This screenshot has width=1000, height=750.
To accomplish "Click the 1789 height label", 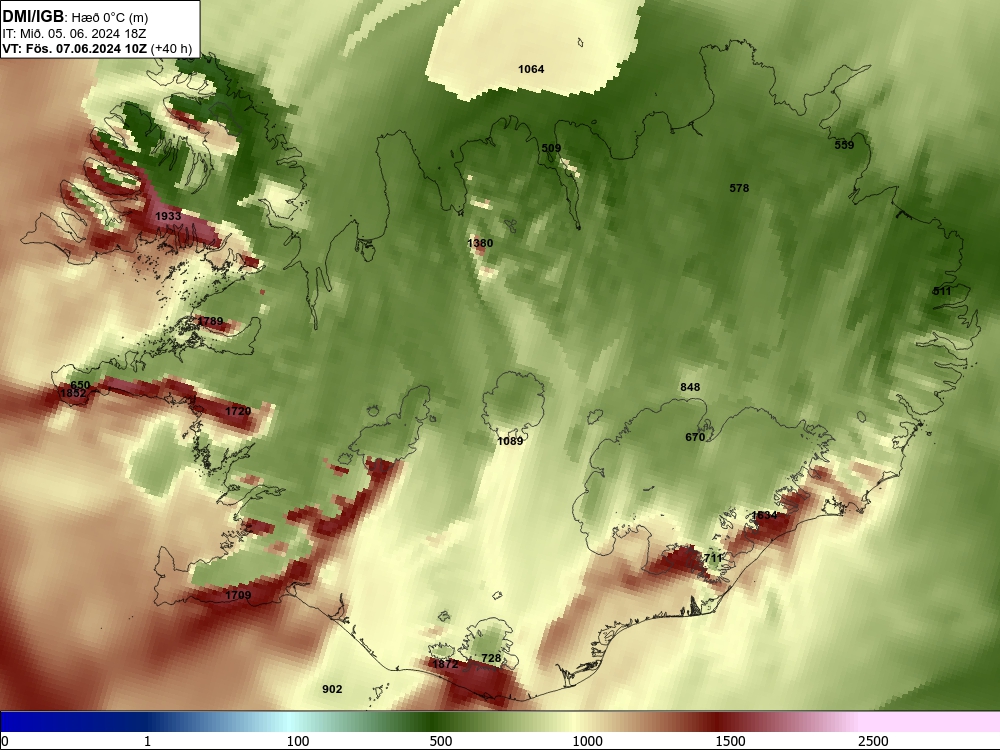I will [x=210, y=321].
